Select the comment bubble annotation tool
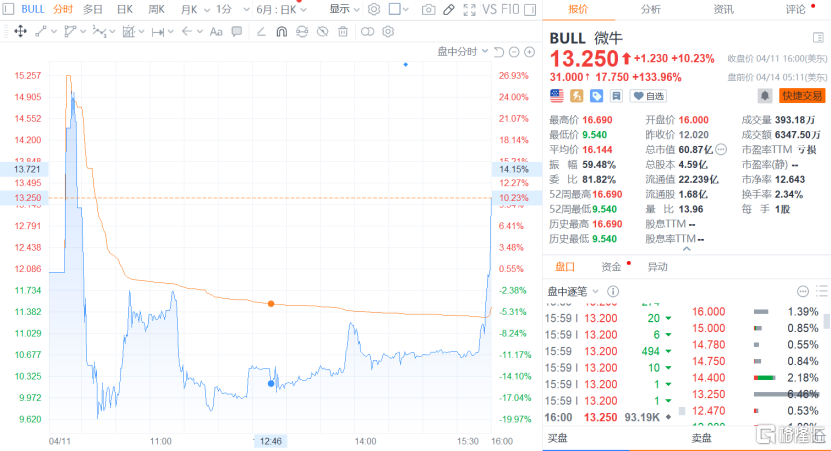The width and height of the screenshot is (831, 451). tap(237, 32)
